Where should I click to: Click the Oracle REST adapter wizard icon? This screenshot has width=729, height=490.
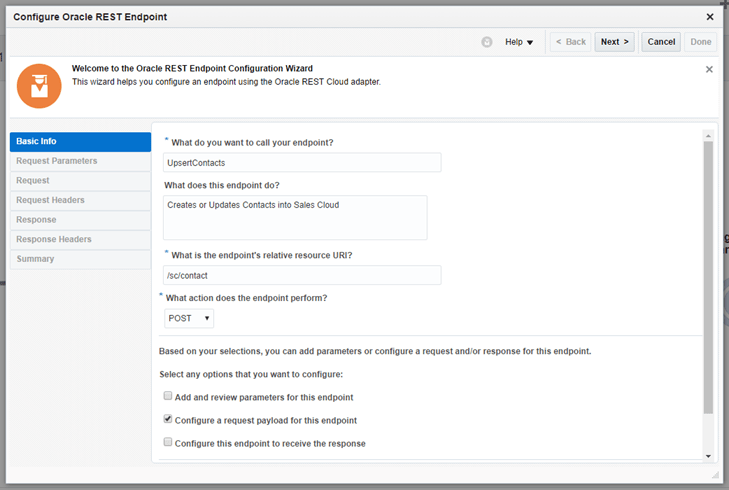click(x=39, y=86)
